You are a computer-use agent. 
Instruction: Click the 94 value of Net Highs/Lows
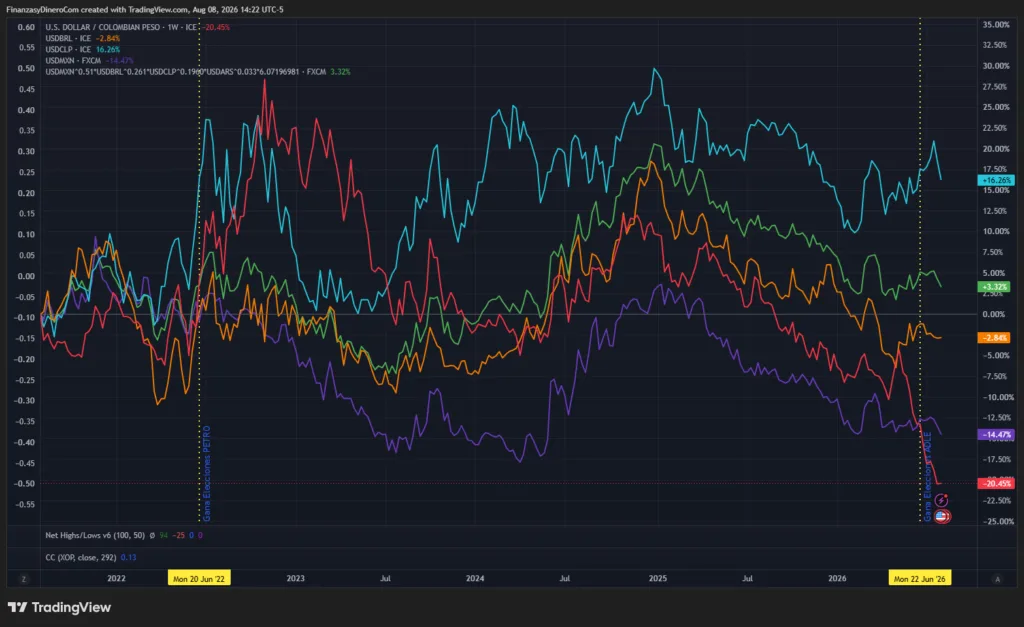[x=163, y=536]
